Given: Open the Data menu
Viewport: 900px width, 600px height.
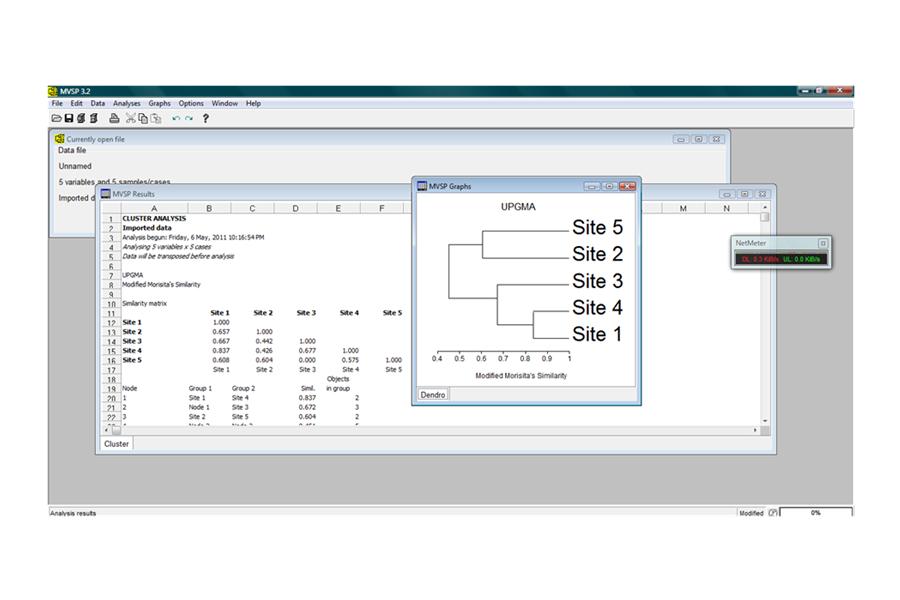Looking at the screenshot, I should [97, 103].
